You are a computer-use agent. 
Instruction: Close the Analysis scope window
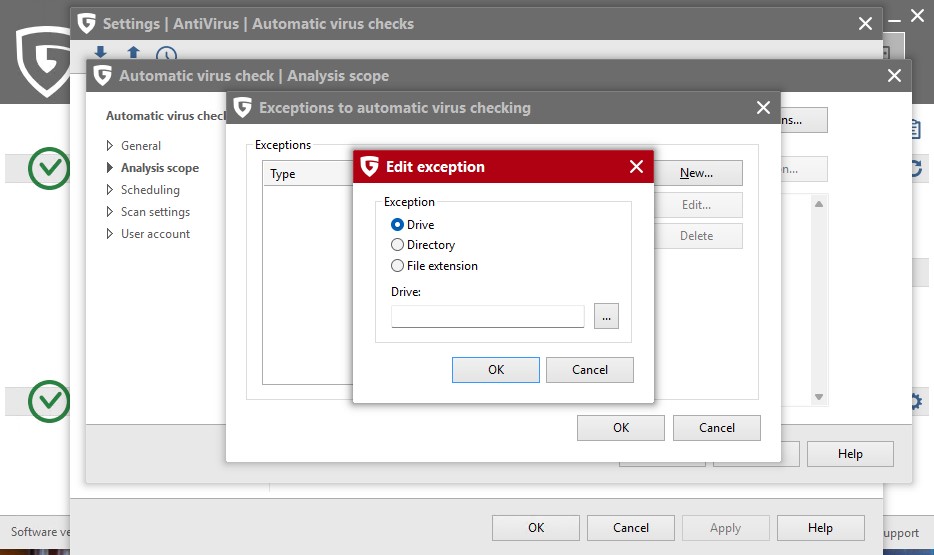(894, 76)
